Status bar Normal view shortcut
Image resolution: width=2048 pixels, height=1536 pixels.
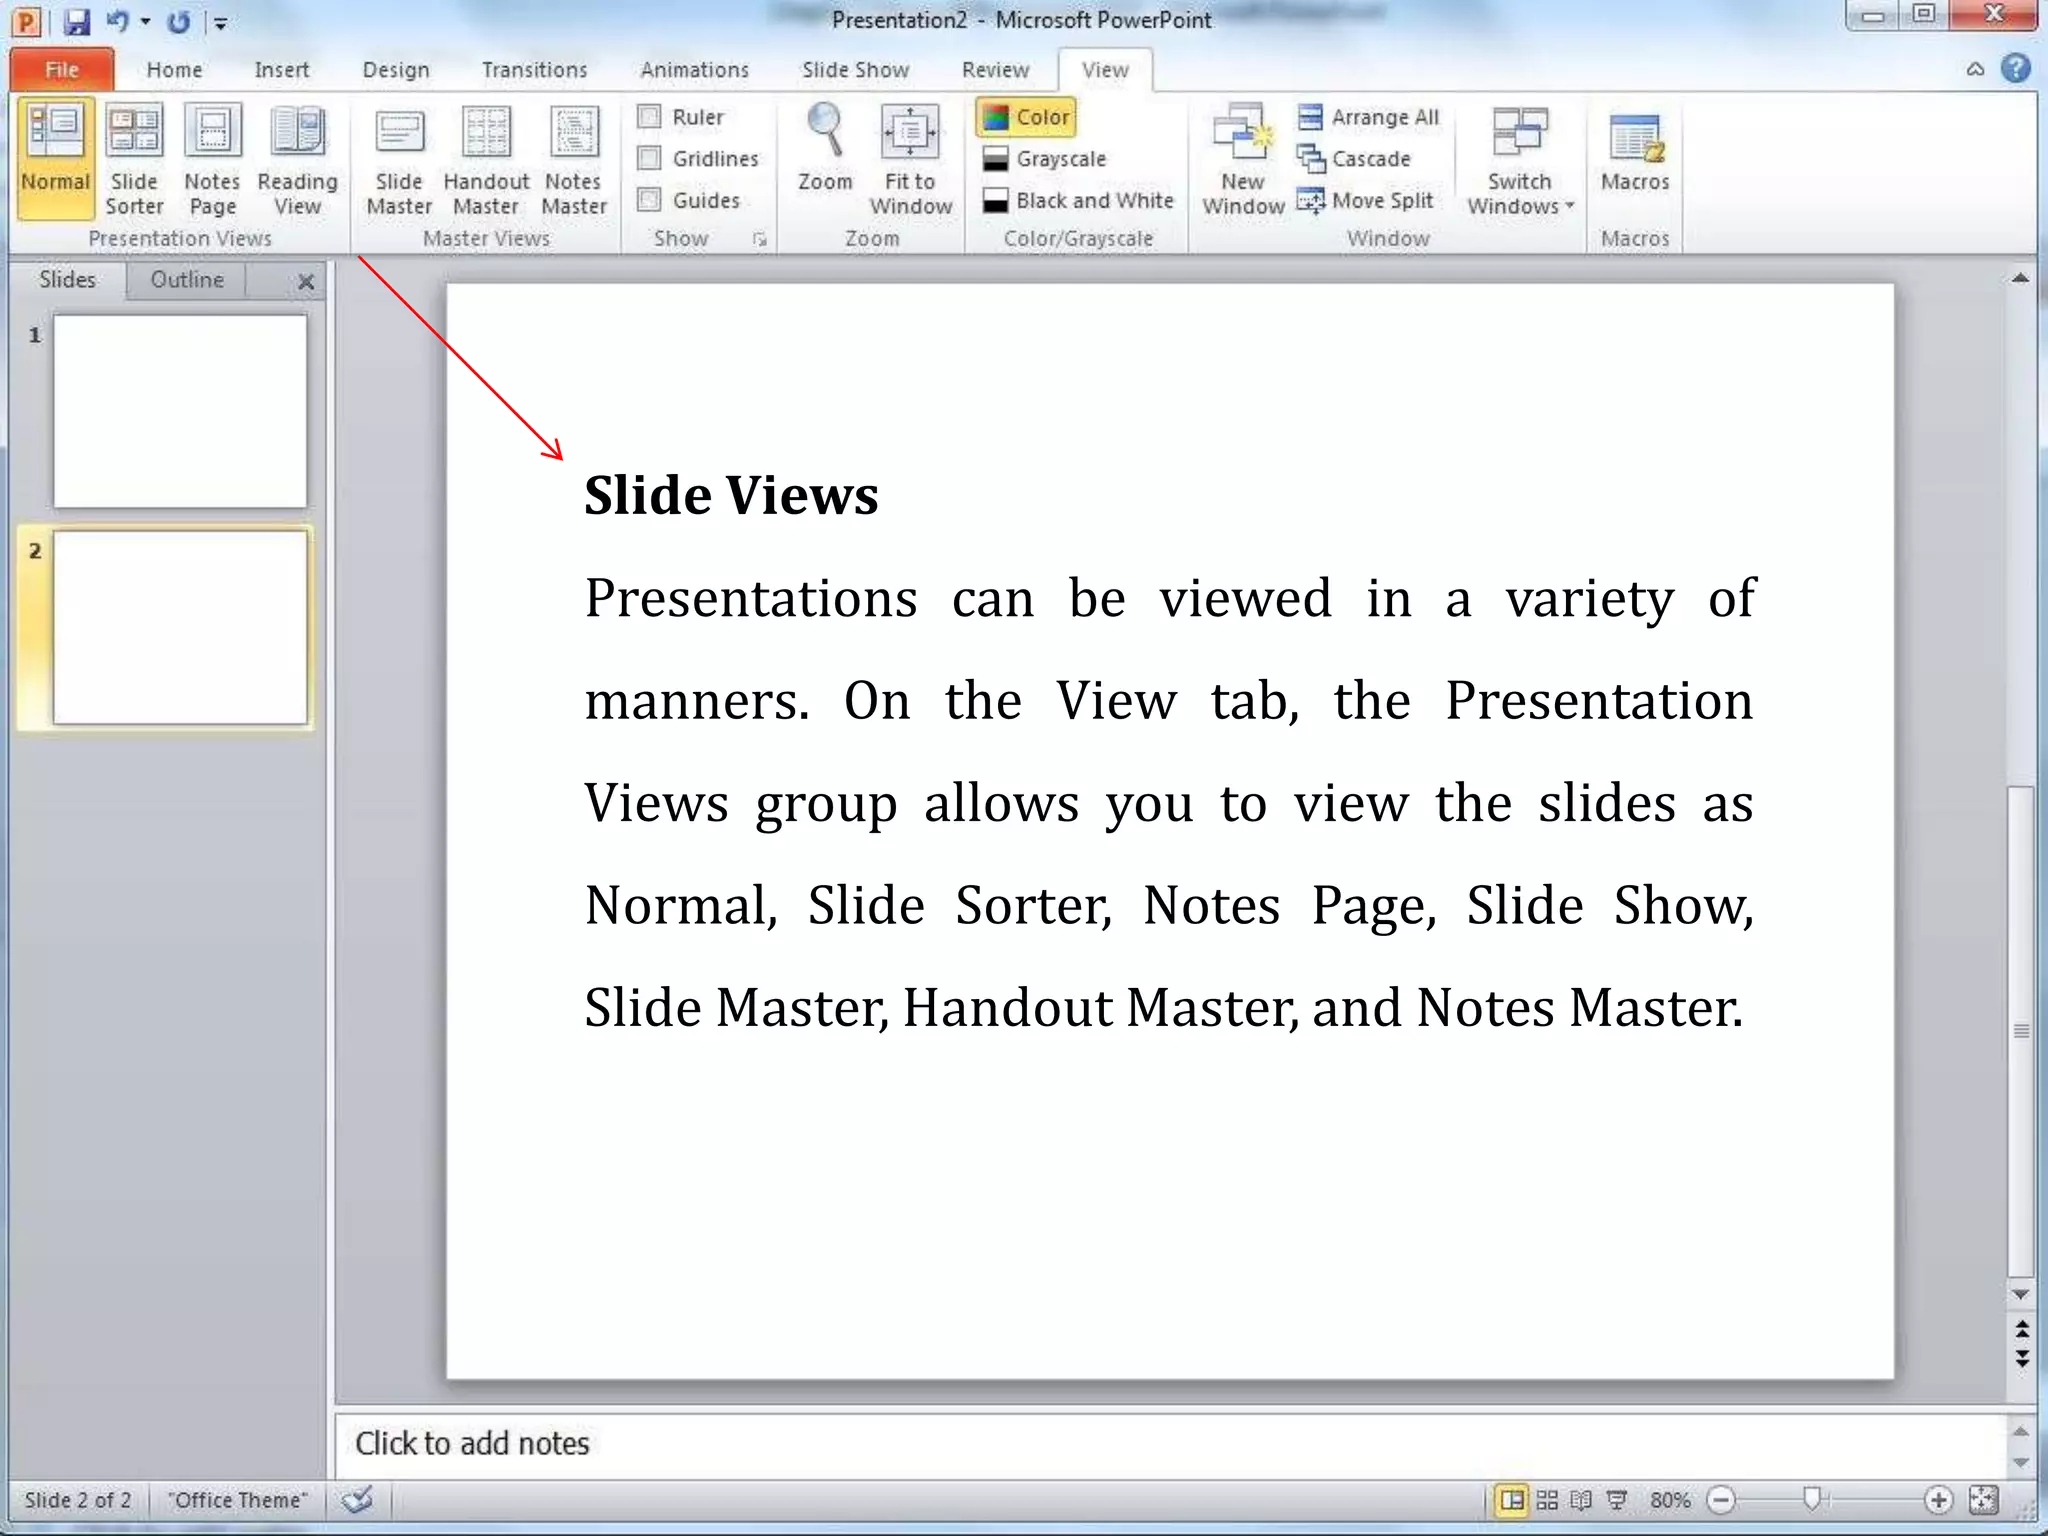click(x=1513, y=1500)
